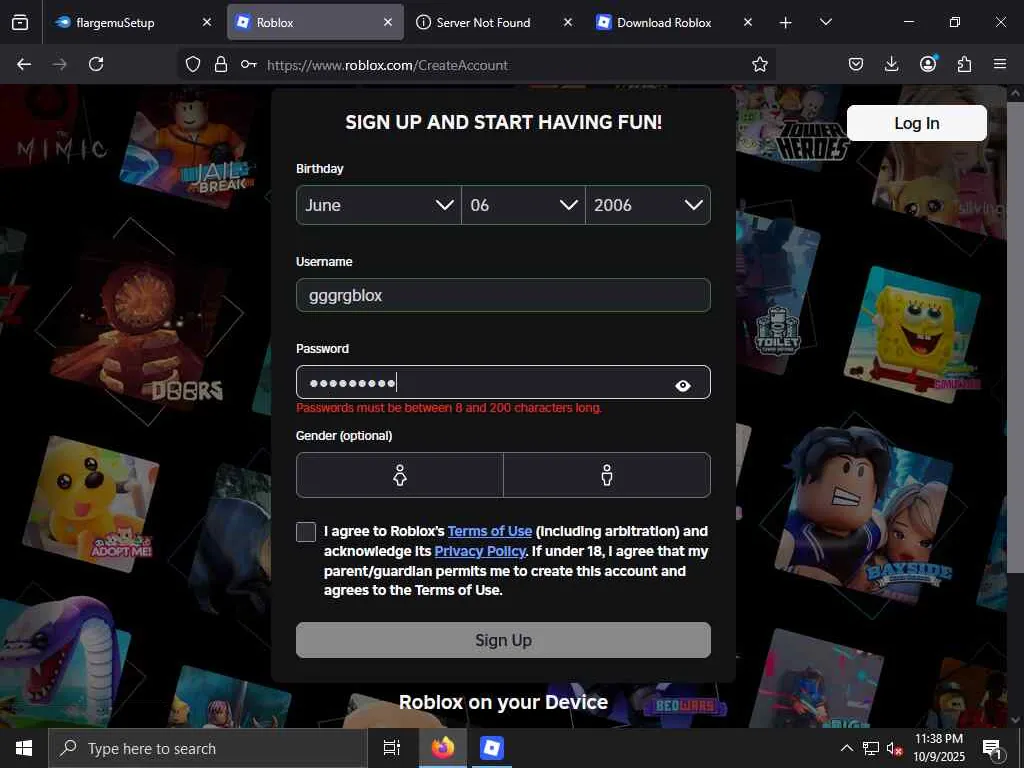Open the birthday day dropdown
The height and width of the screenshot is (768, 1024).
[523, 205]
